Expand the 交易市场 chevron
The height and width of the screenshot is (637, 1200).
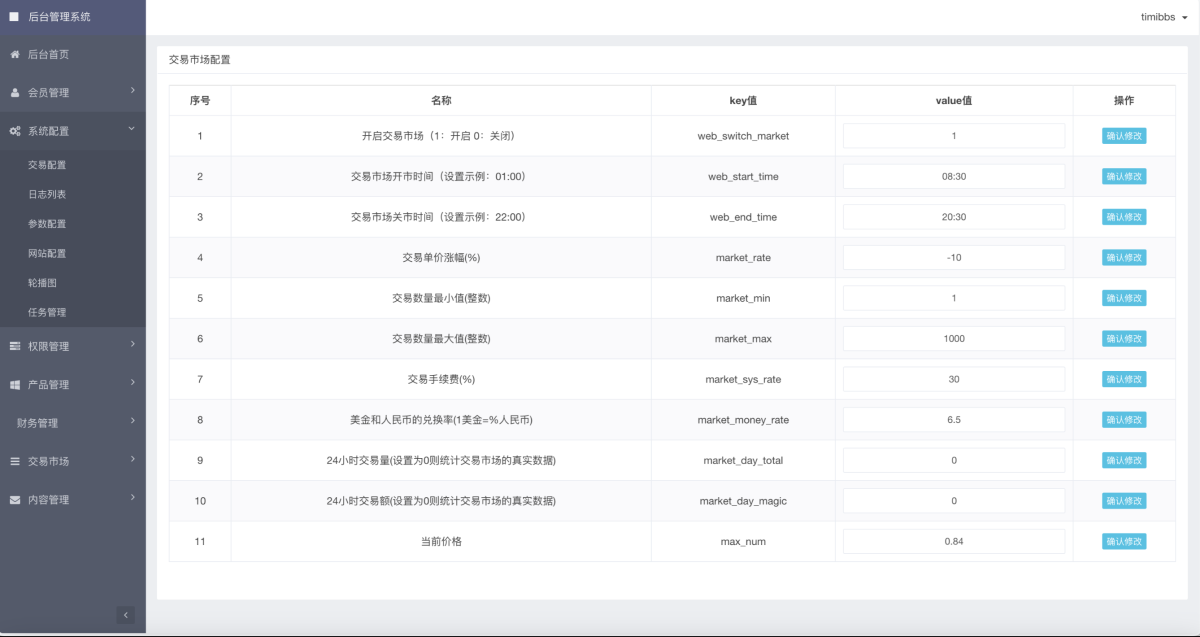pos(132,459)
